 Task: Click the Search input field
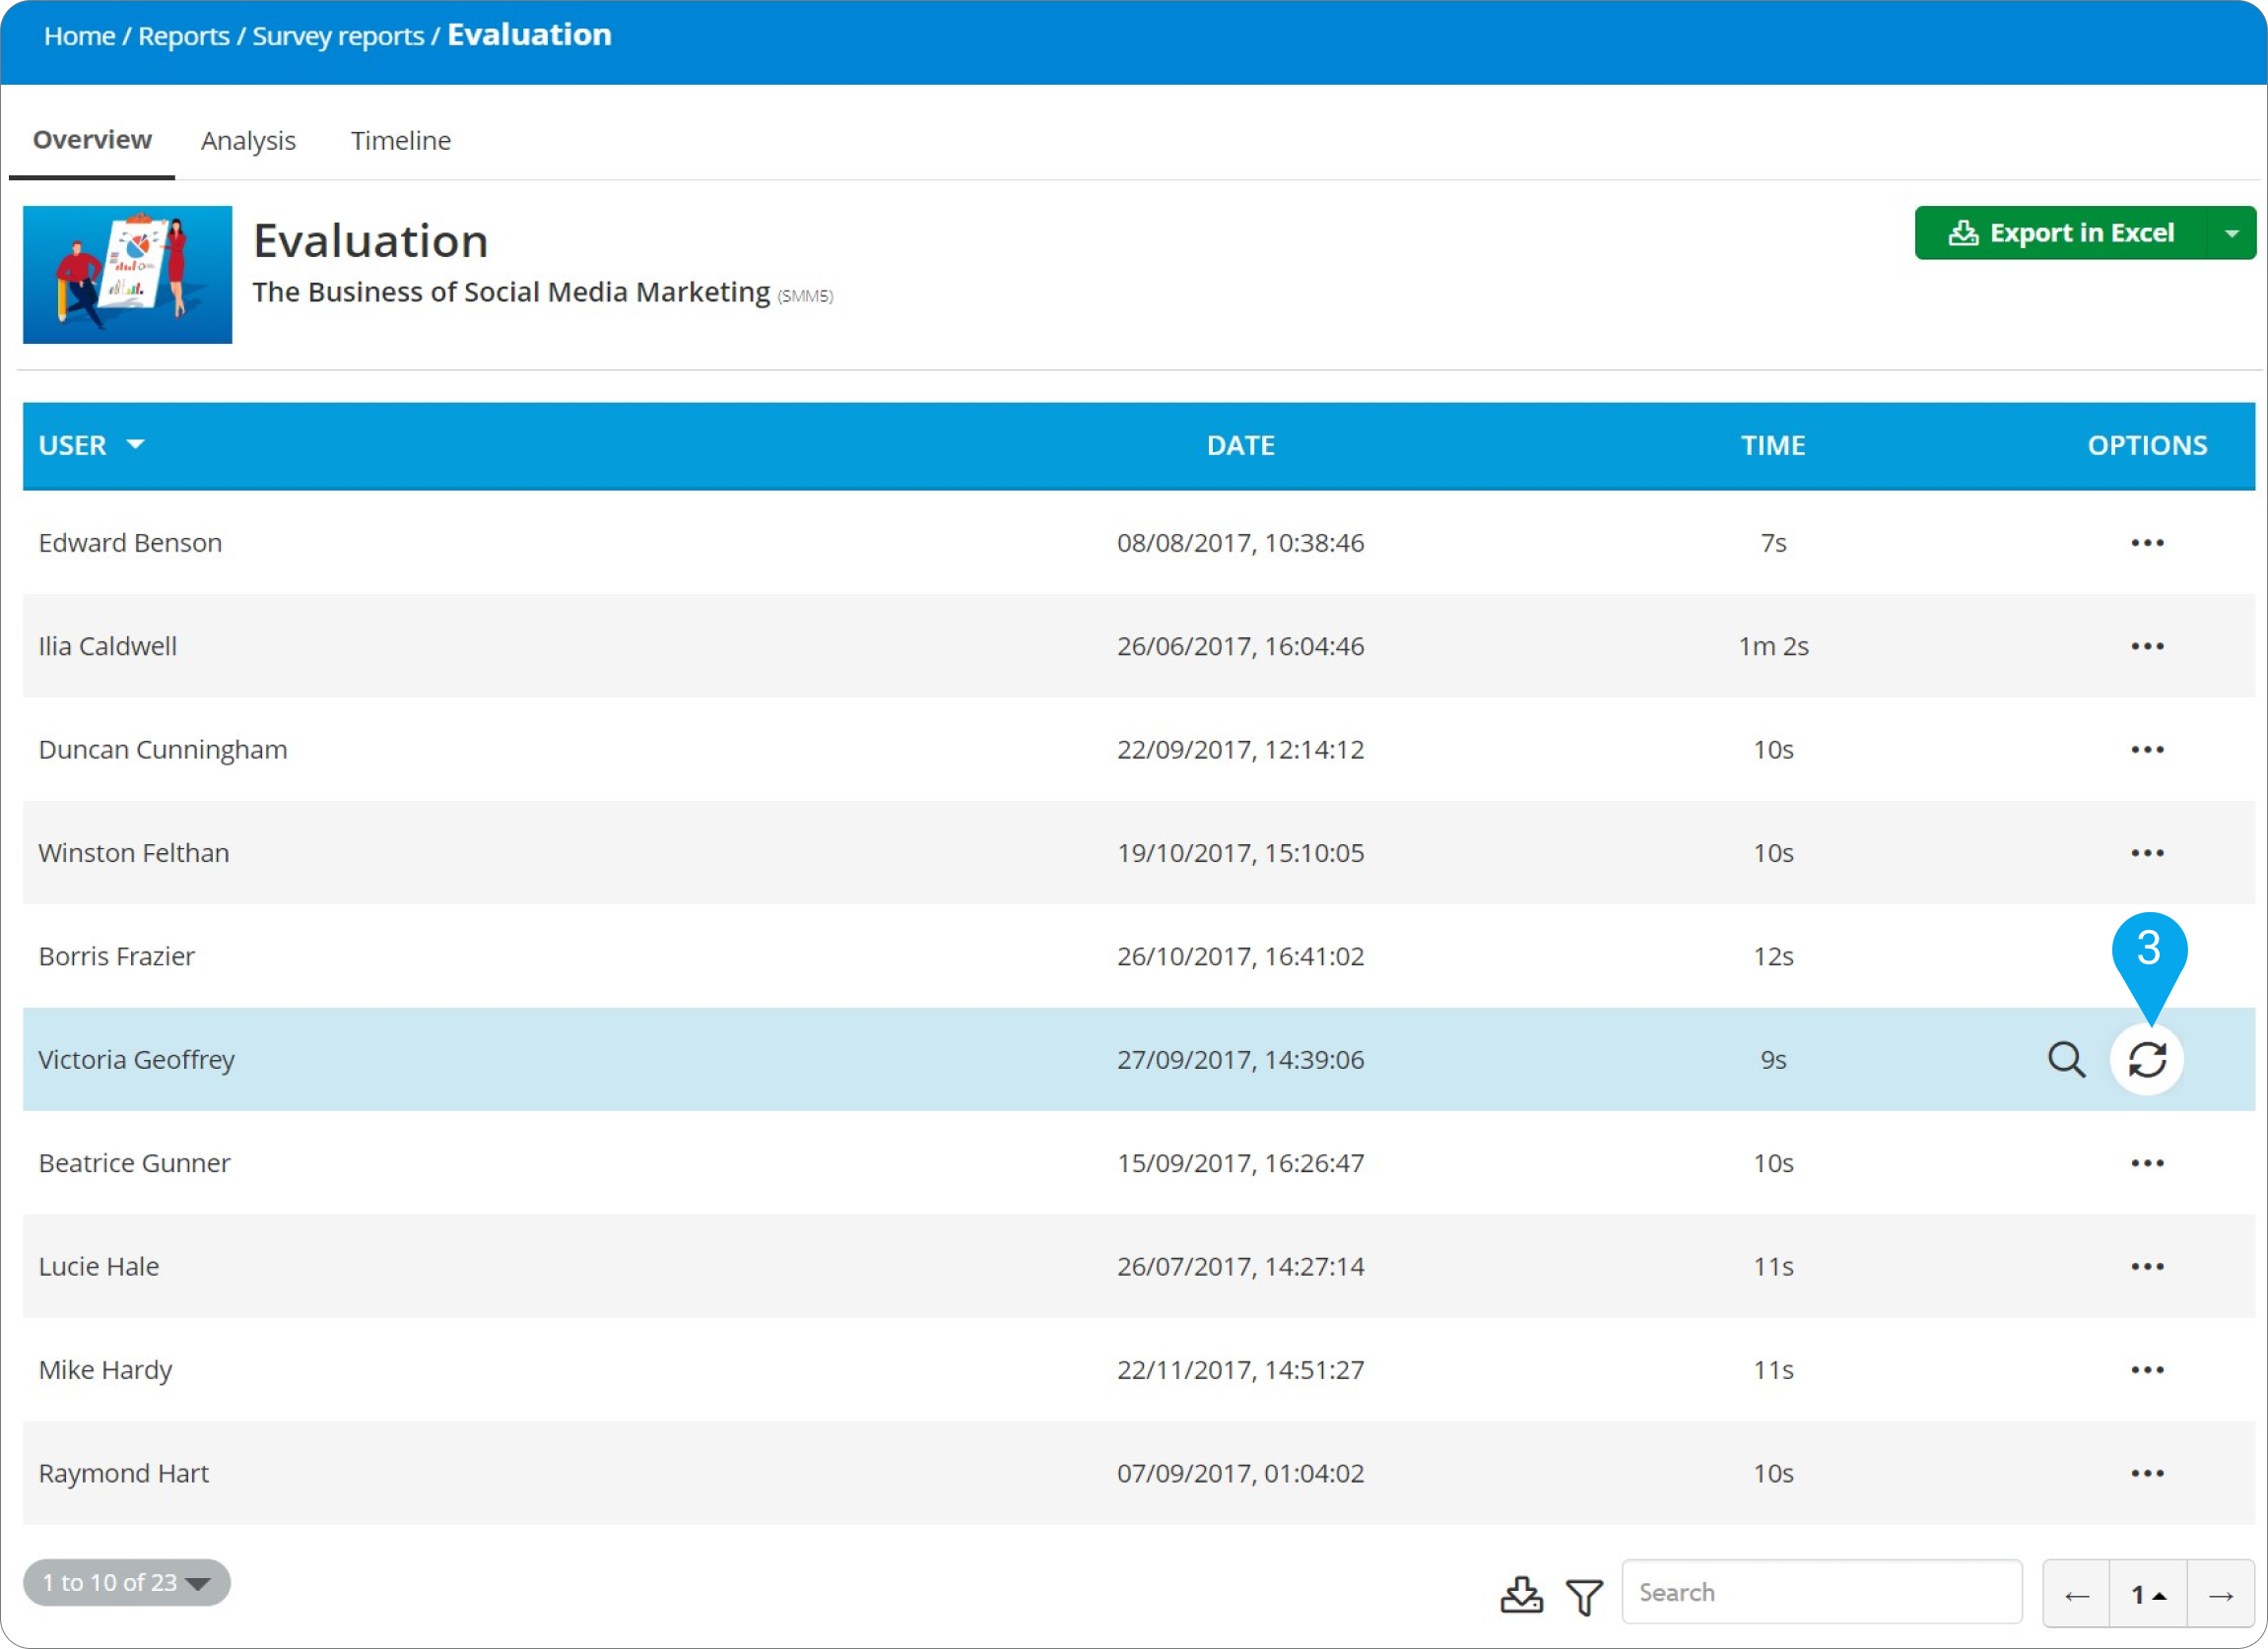click(1822, 1592)
